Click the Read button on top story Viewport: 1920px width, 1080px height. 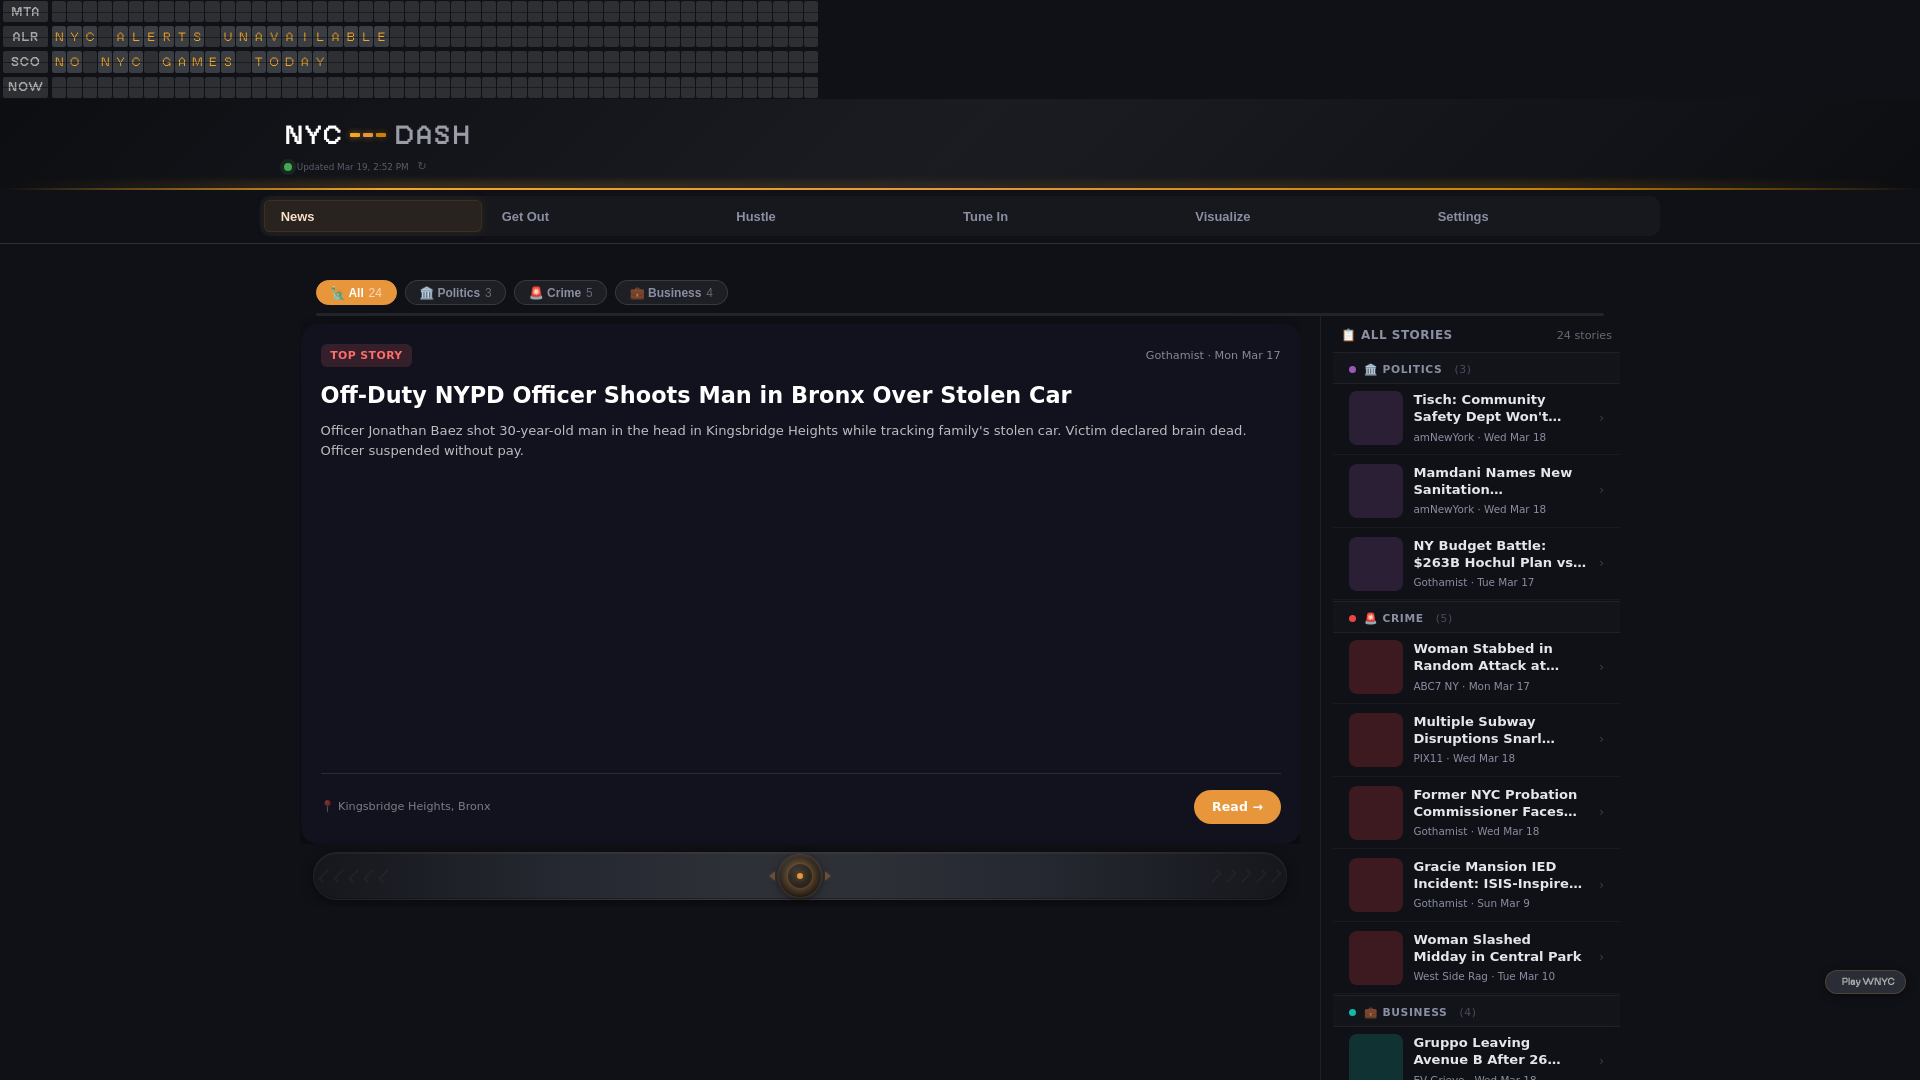[1236, 807]
